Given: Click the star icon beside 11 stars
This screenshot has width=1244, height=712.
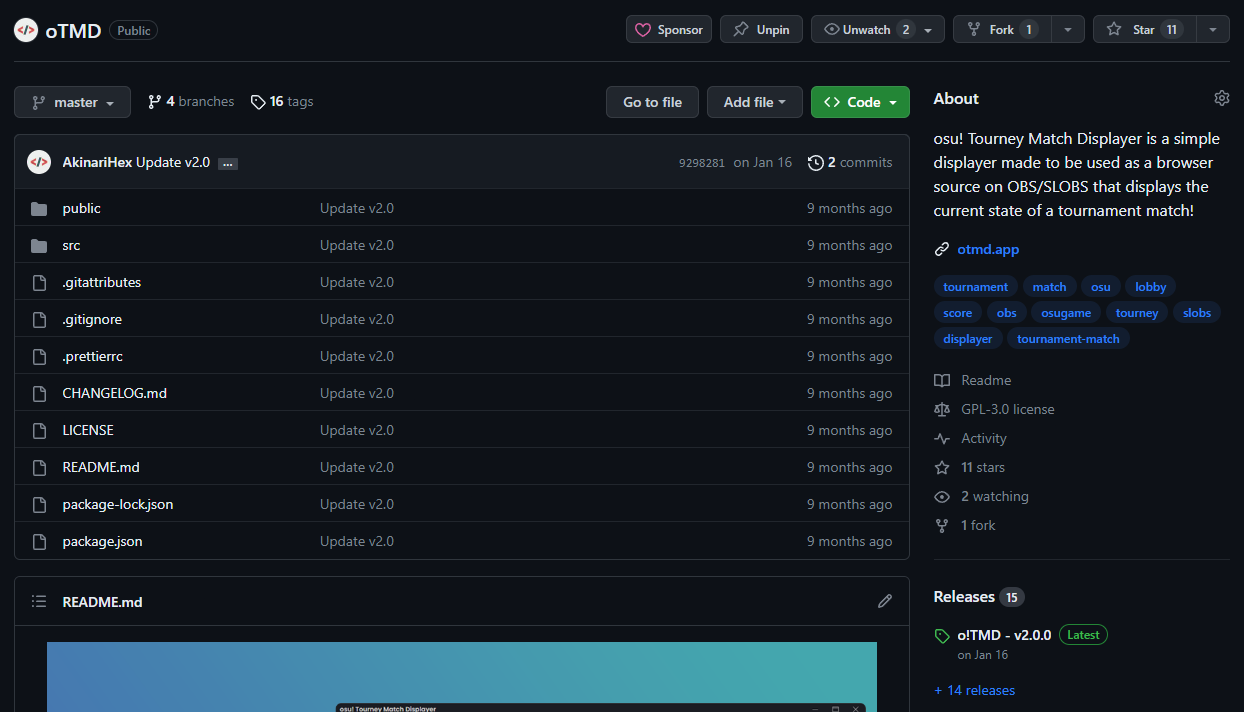Looking at the screenshot, I should click(941, 467).
